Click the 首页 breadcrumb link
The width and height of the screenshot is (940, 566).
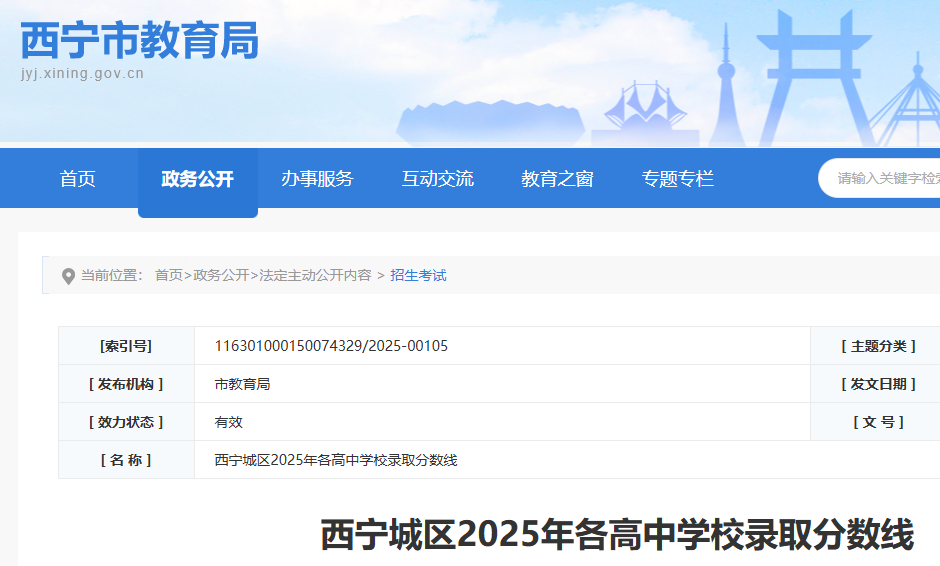[168, 275]
